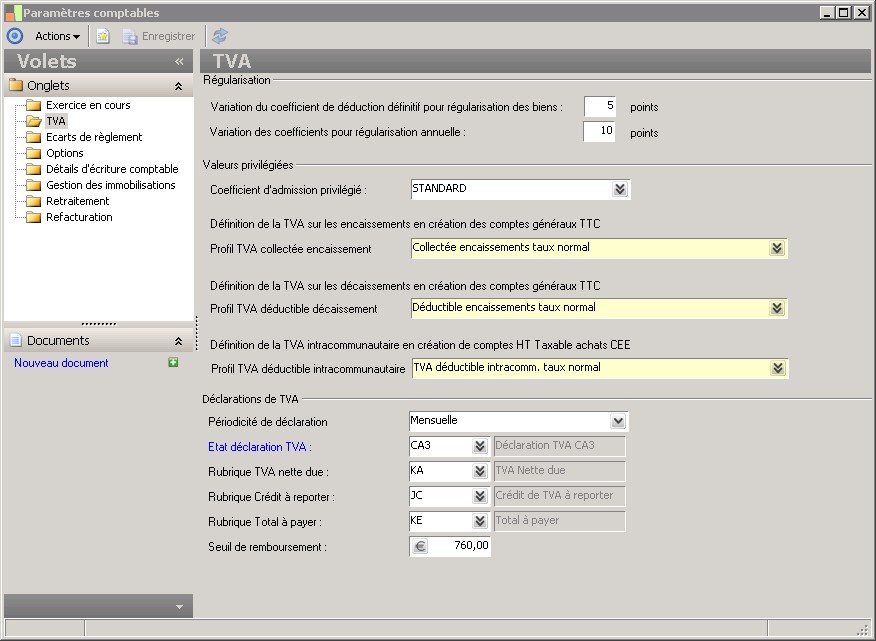Viewport: 876px width, 641px height.
Task: Collapse the Volets side panel
Action: 179,62
